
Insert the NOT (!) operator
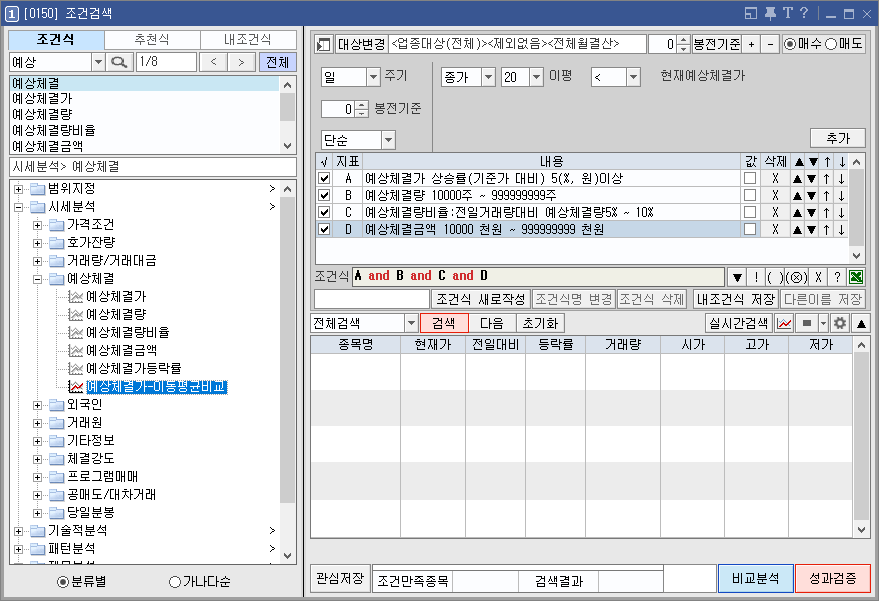click(756, 276)
